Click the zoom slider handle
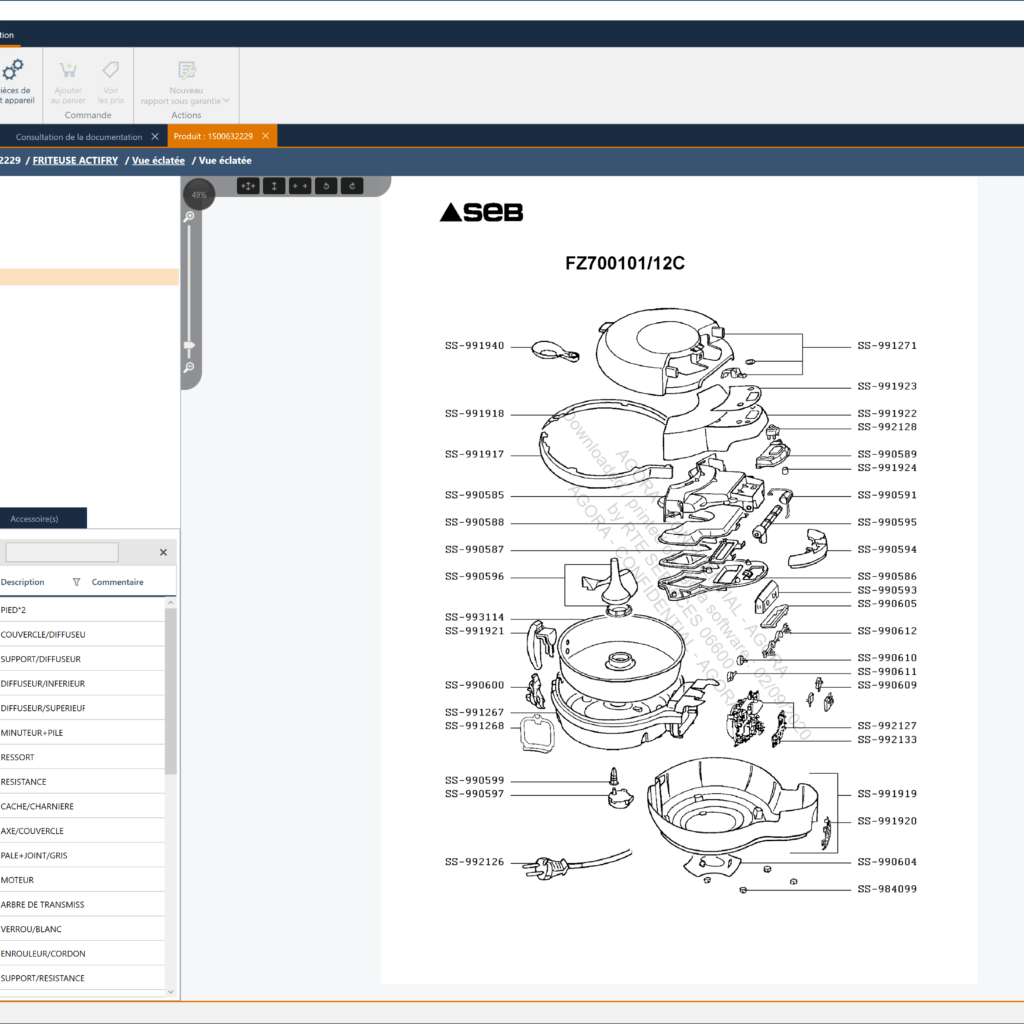1024x1024 pixels. point(189,345)
